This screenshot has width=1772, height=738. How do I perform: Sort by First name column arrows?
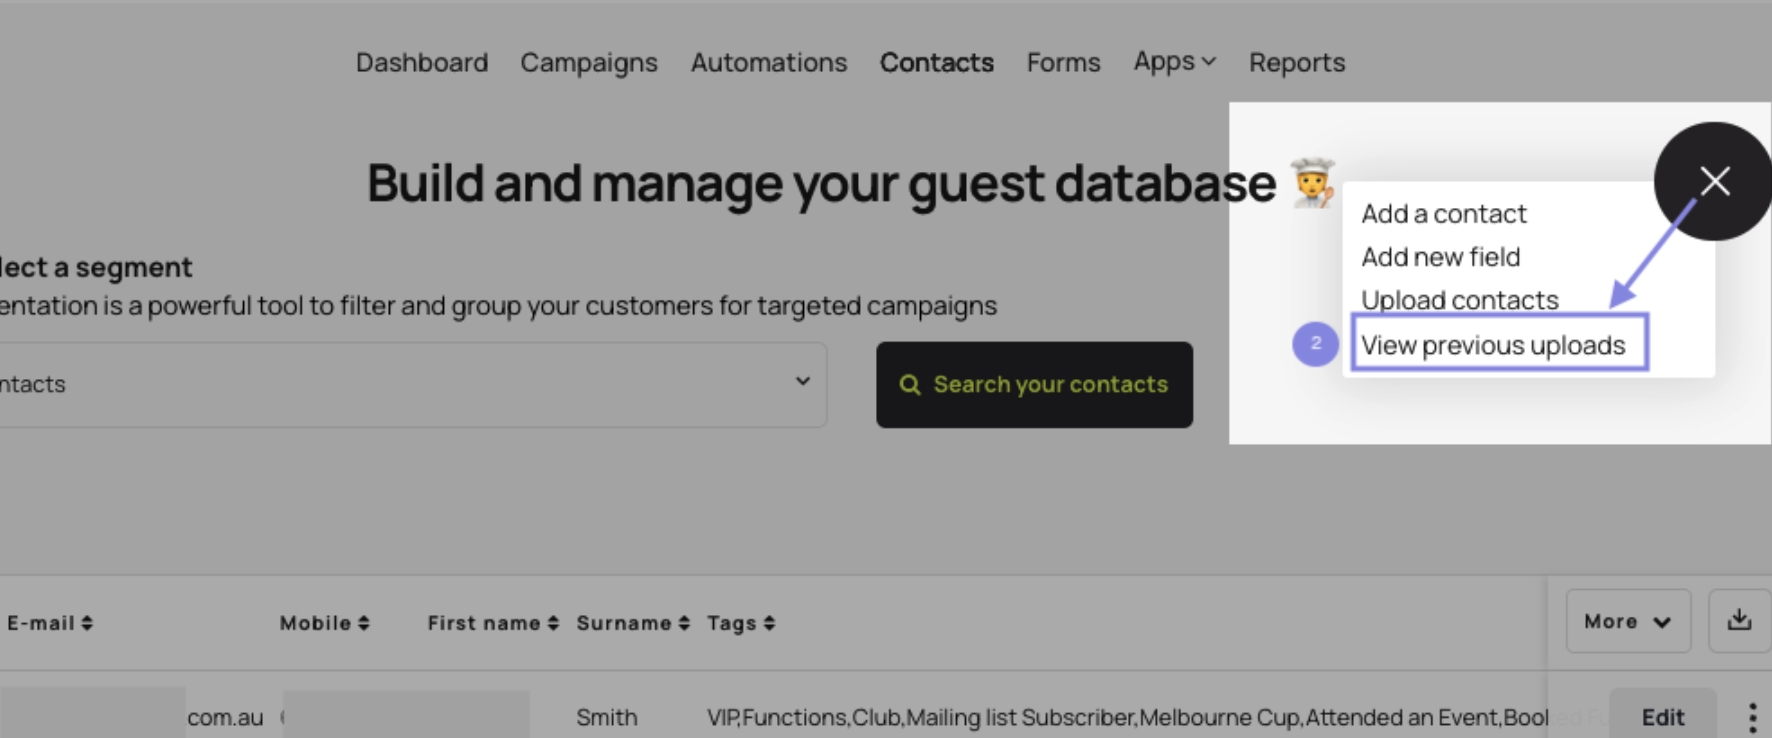coord(553,623)
